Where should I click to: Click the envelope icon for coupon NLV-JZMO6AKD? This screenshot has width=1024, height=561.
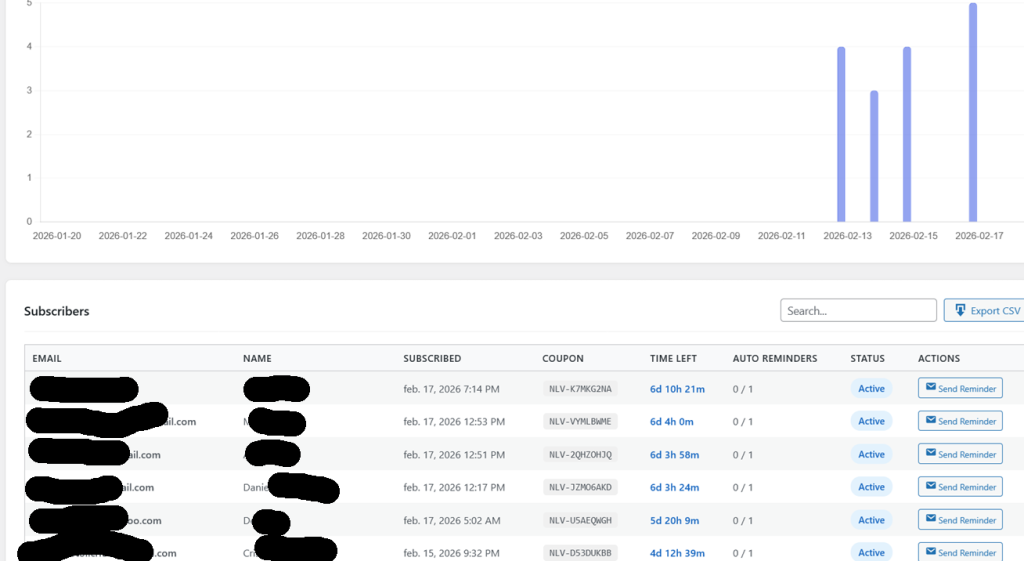[931, 486]
